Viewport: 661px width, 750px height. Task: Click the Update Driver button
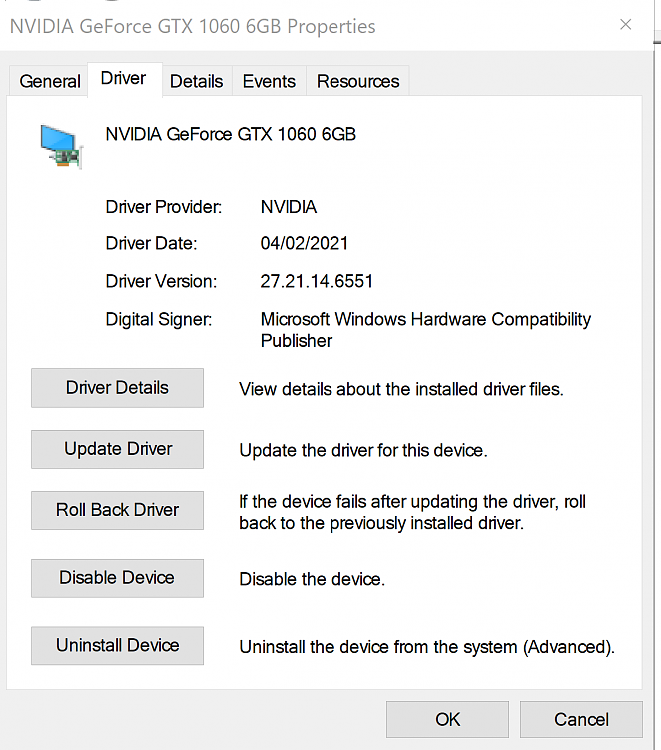point(117,449)
